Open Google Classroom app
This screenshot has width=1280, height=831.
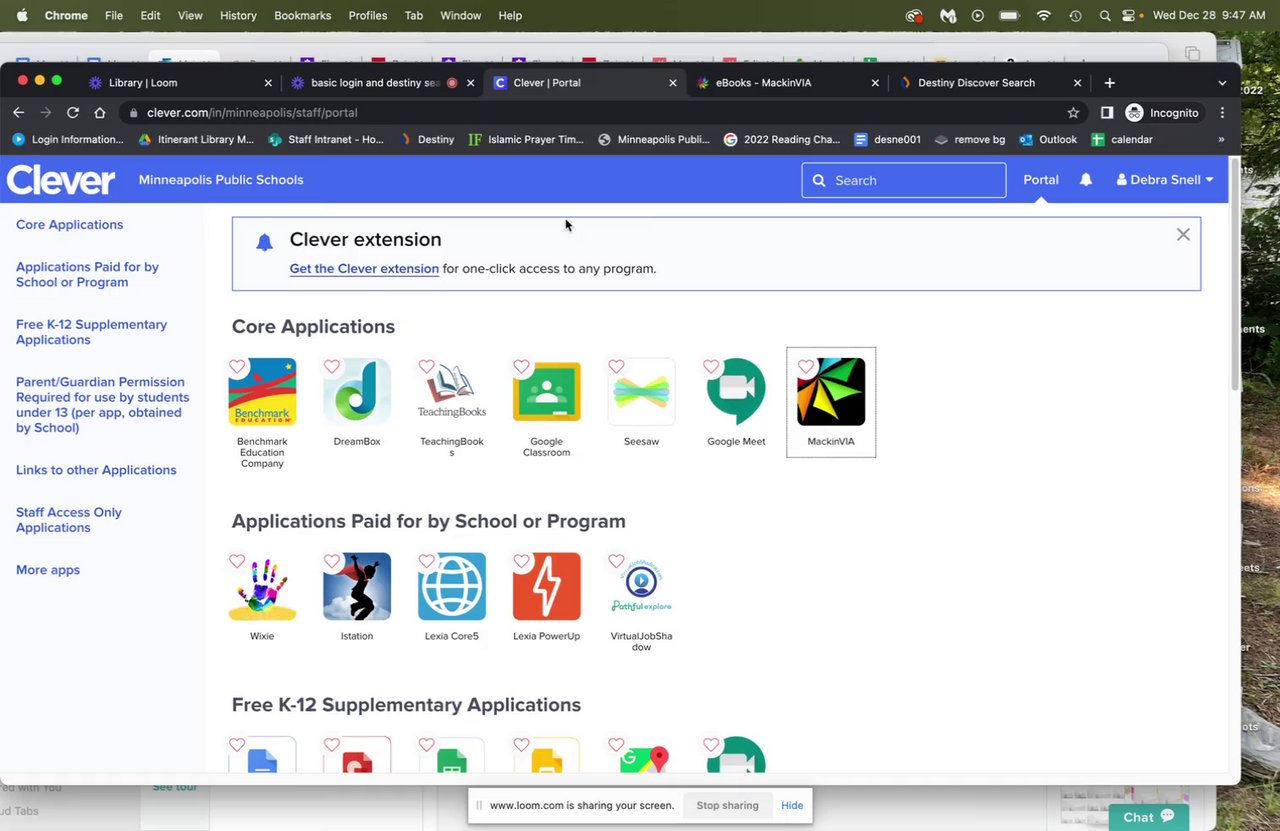[x=546, y=392]
